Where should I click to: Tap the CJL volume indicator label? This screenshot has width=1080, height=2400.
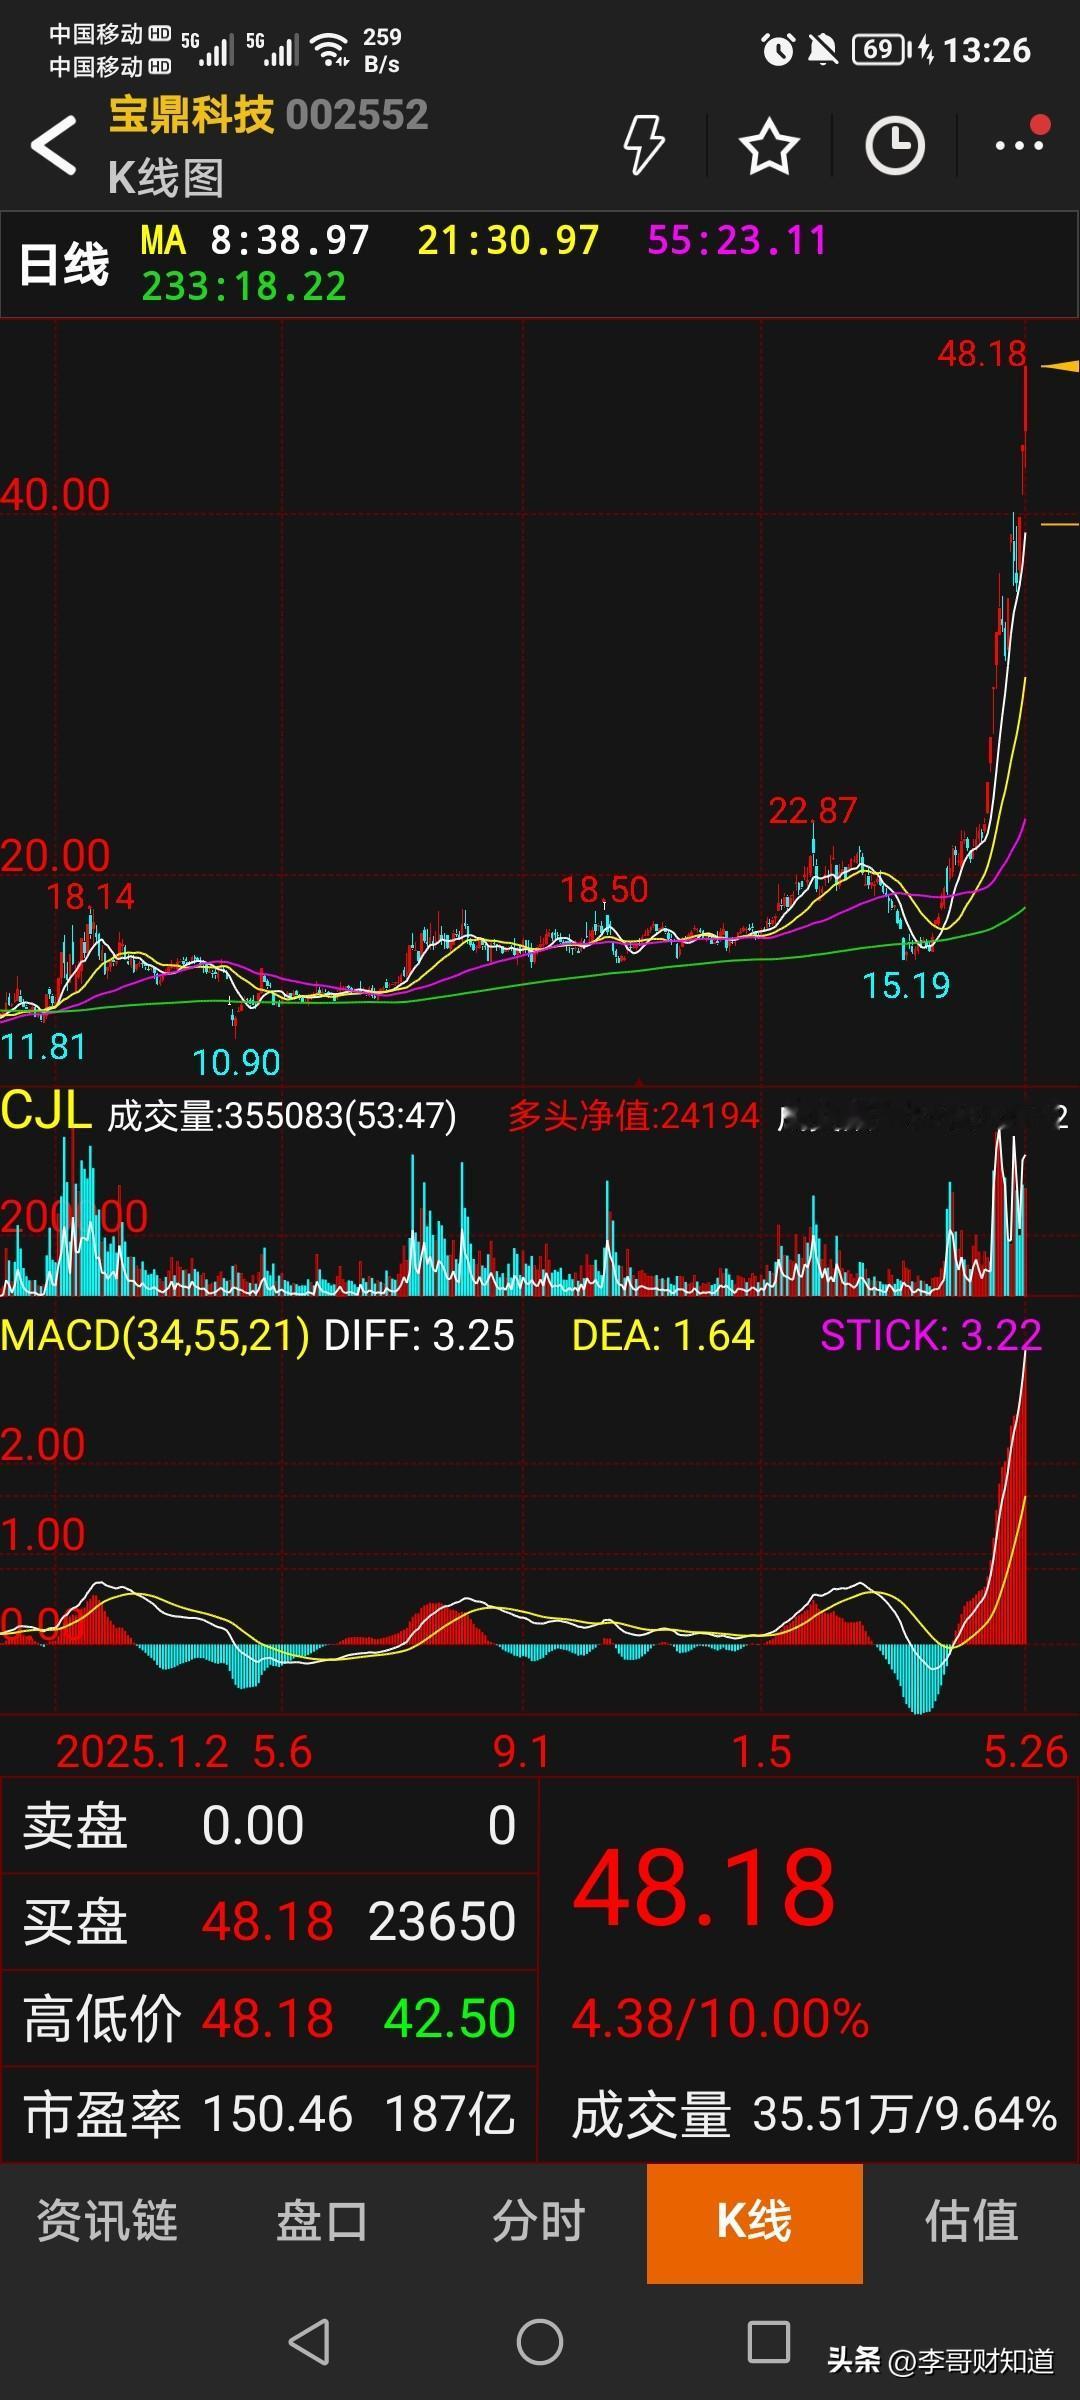[46, 1111]
